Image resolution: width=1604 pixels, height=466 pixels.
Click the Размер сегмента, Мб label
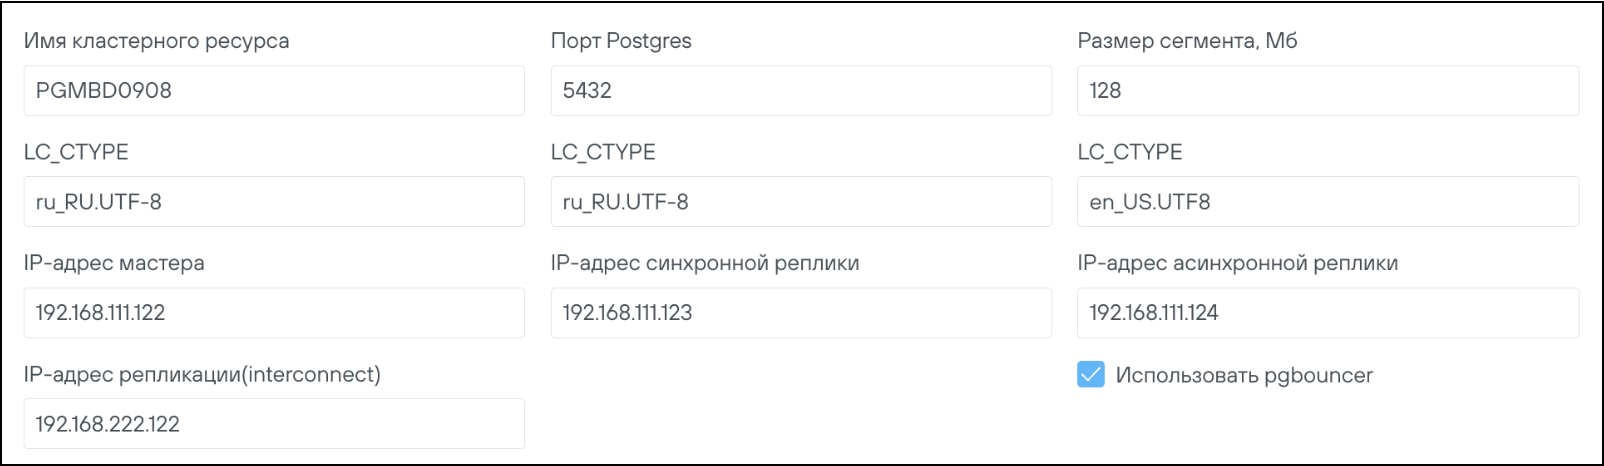[x=1187, y=41]
